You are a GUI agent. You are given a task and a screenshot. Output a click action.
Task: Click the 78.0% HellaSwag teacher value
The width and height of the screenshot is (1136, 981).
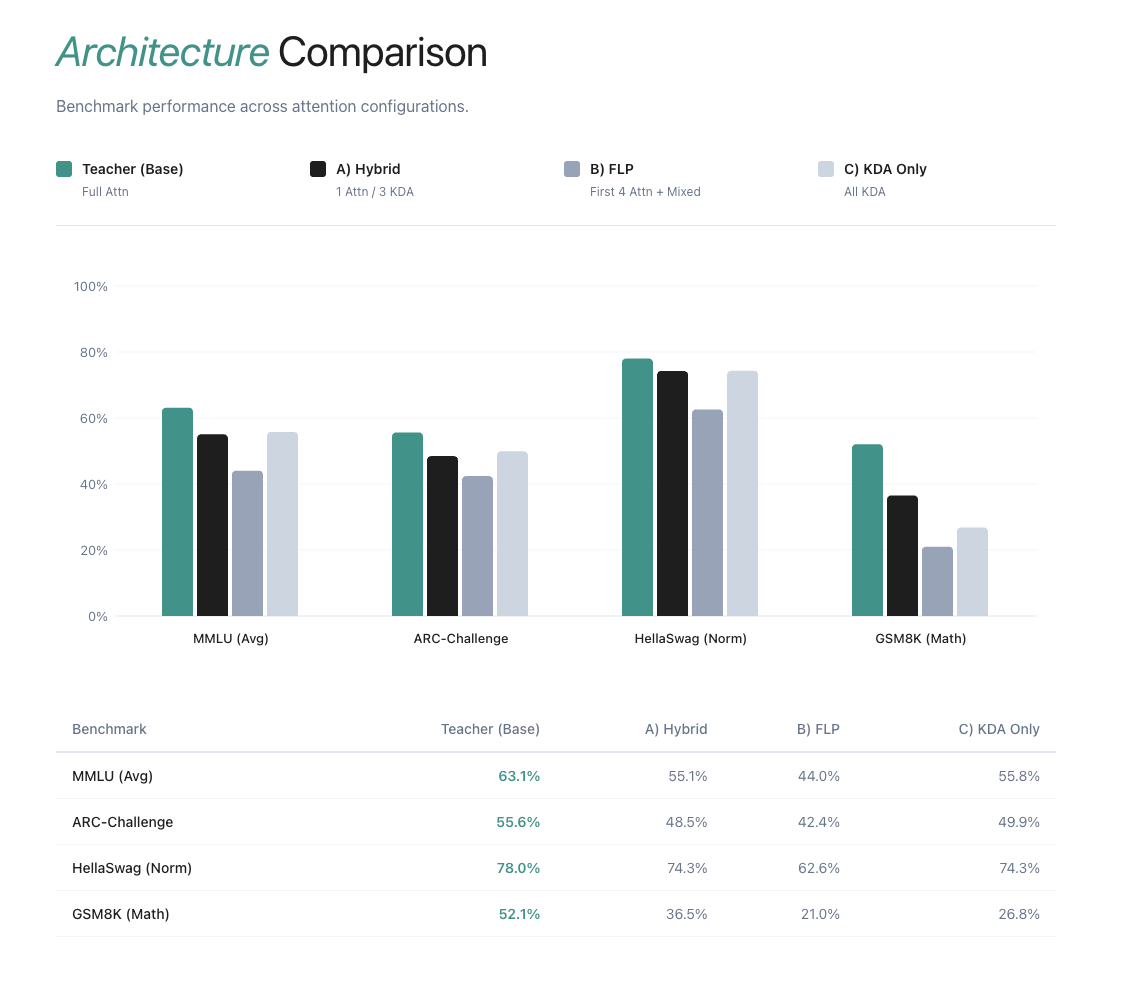coord(518,868)
